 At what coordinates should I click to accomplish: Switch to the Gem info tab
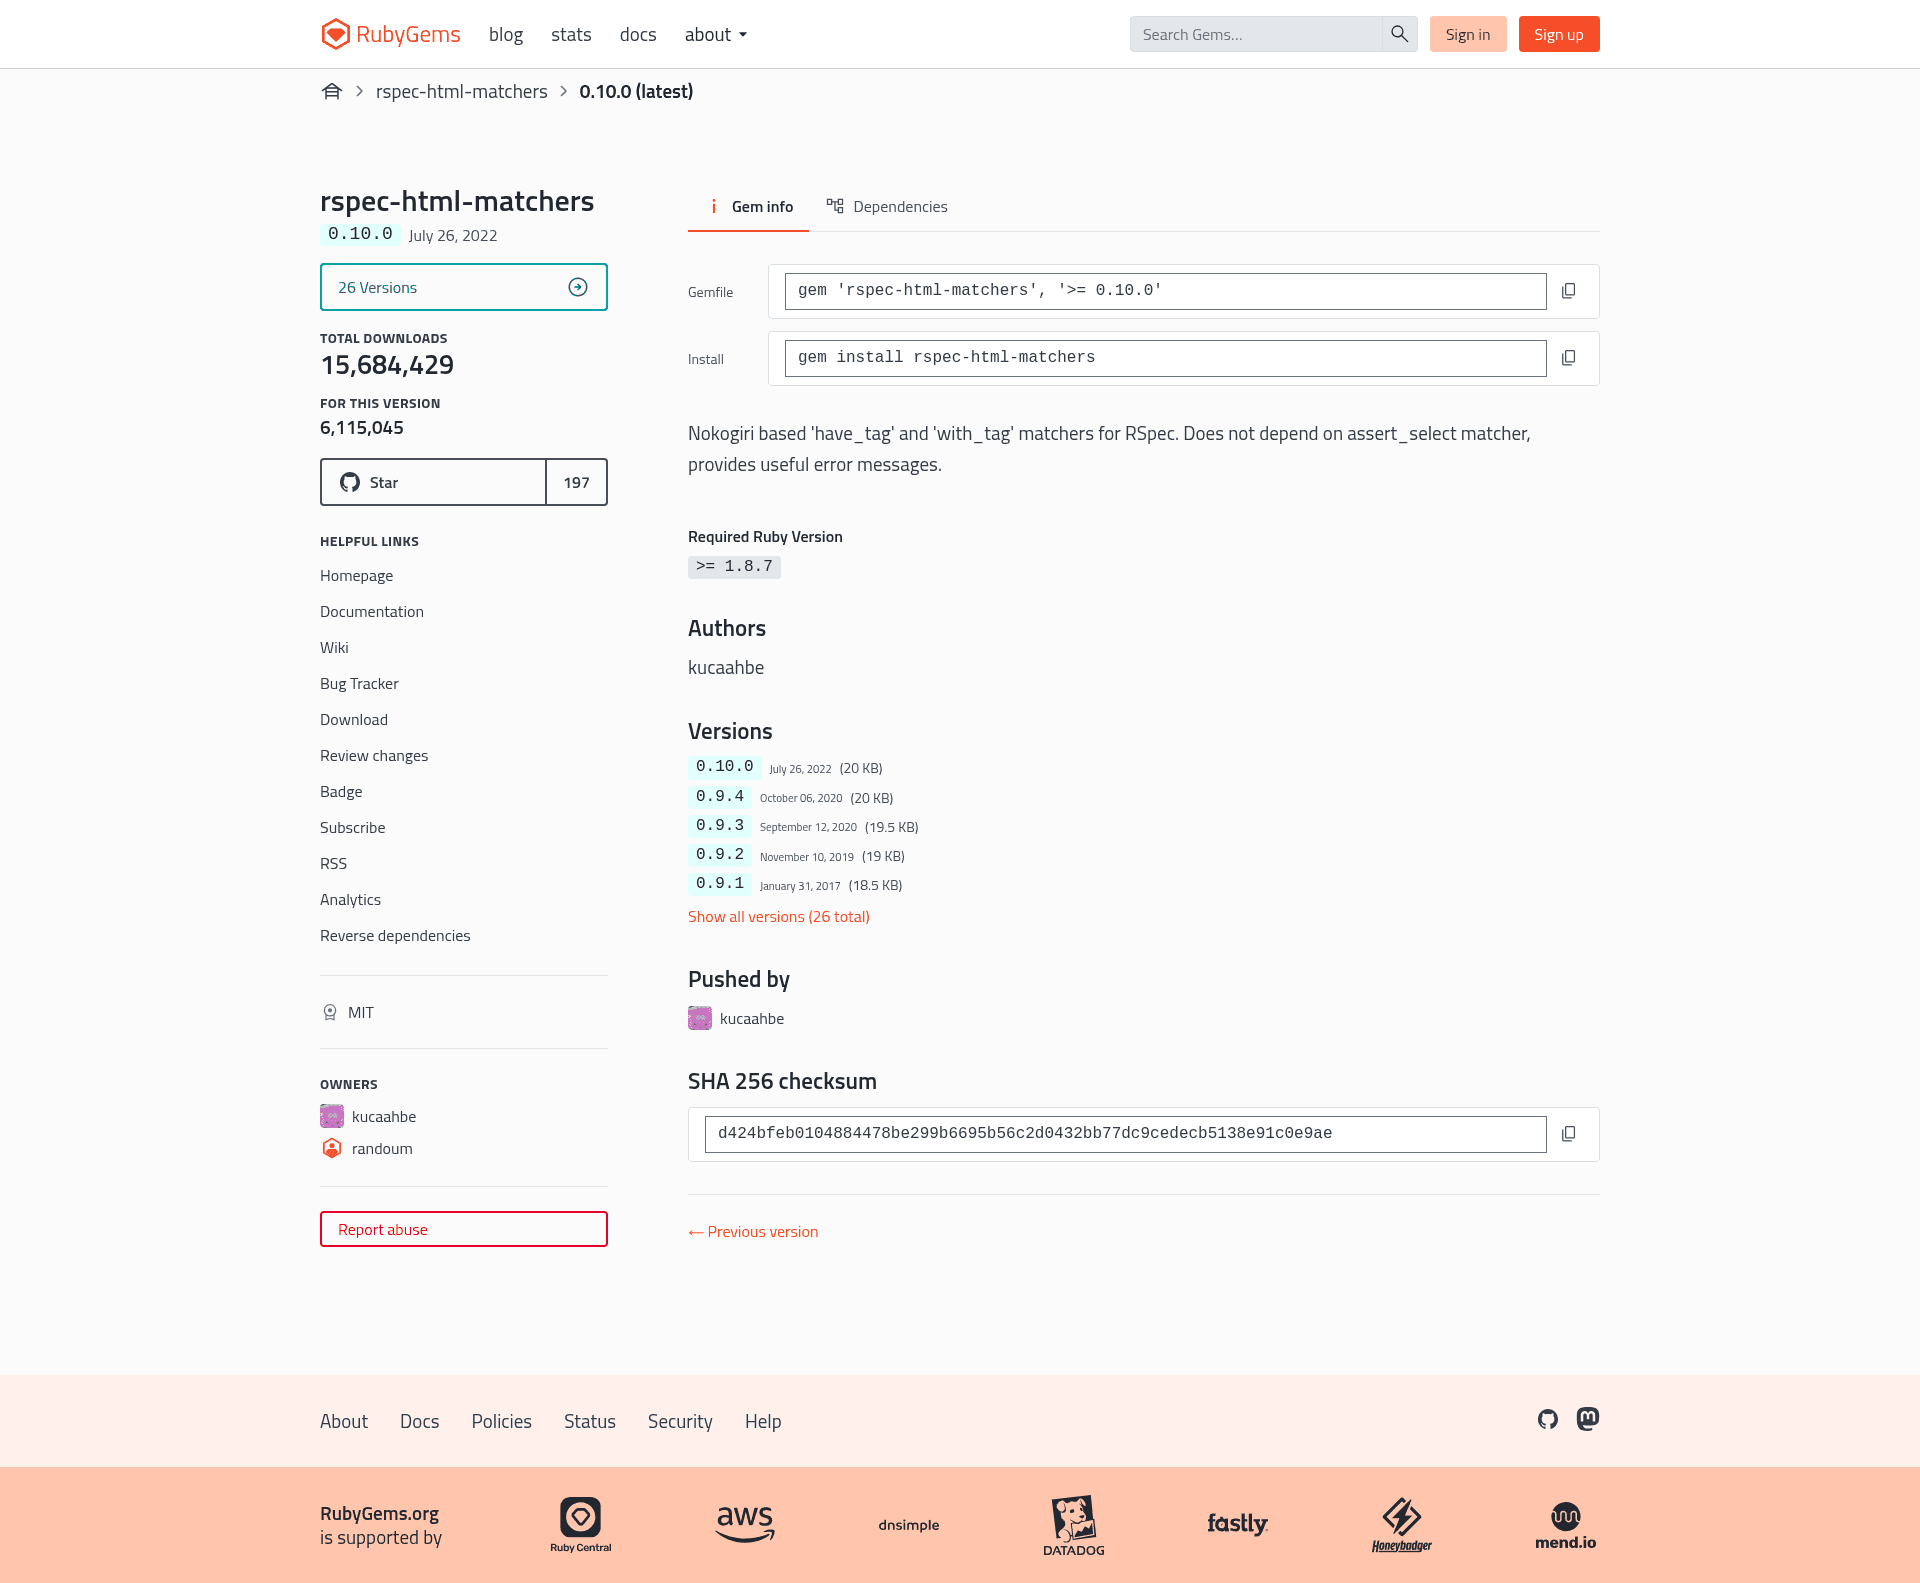(748, 206)
